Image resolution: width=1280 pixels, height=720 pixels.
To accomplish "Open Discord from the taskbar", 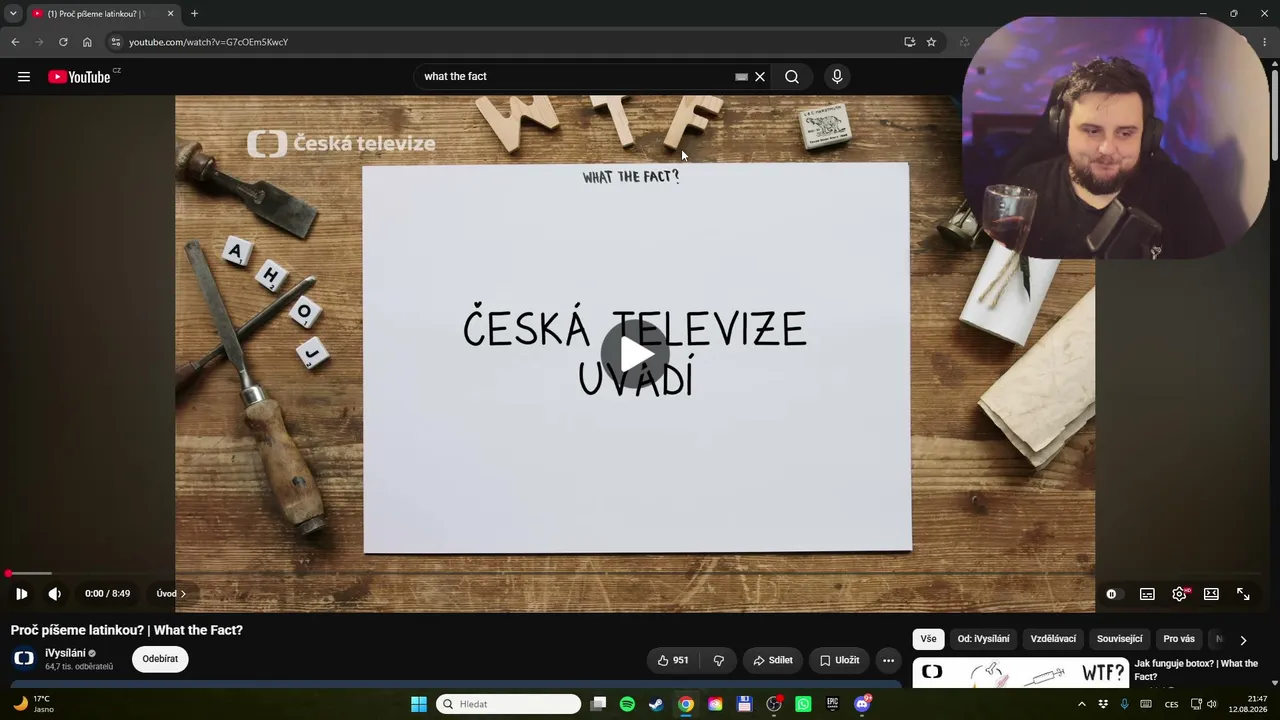I will tap(862, 704).
